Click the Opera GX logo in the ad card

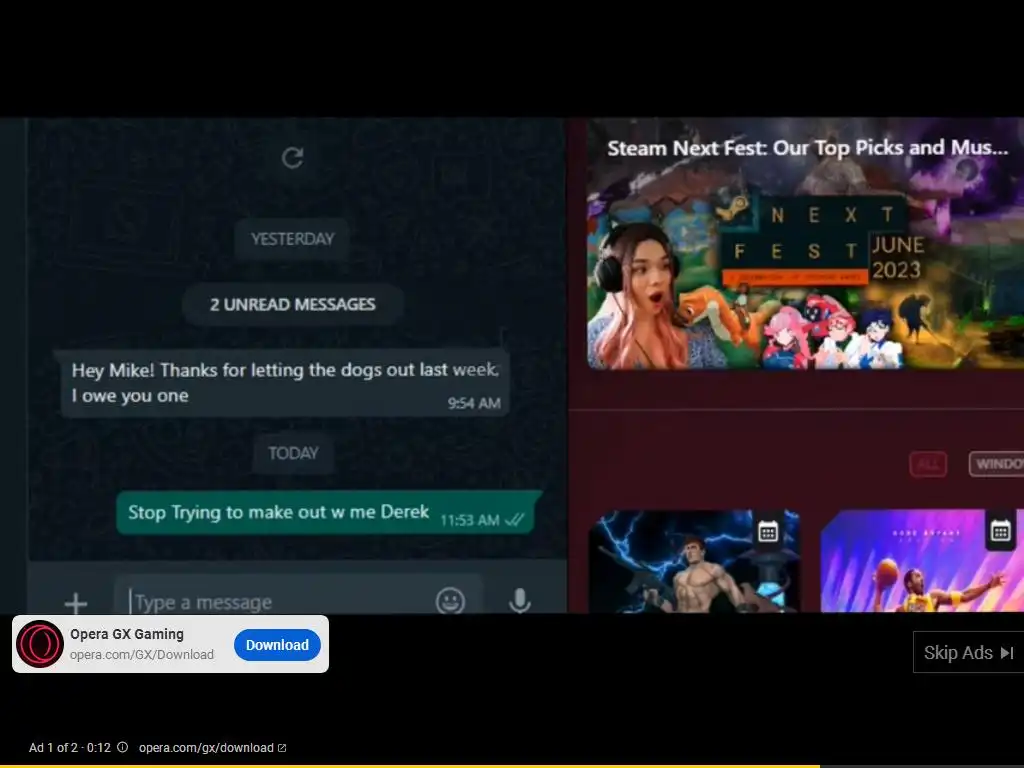[40, 644]
